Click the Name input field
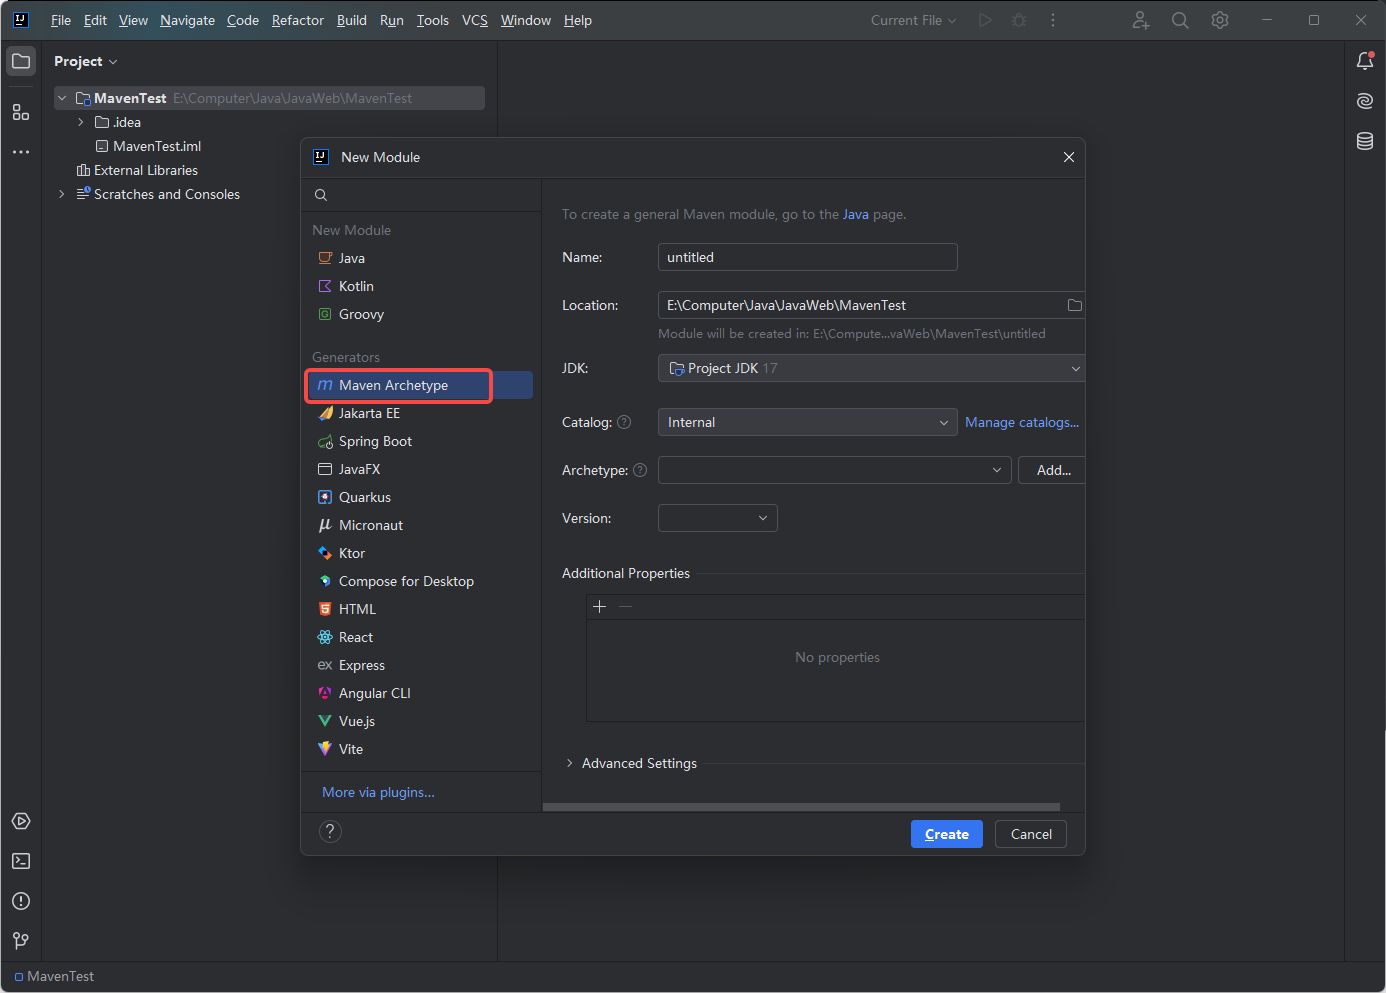The width and height of the screenshot is (1386, 993). (x=808, y=257)
